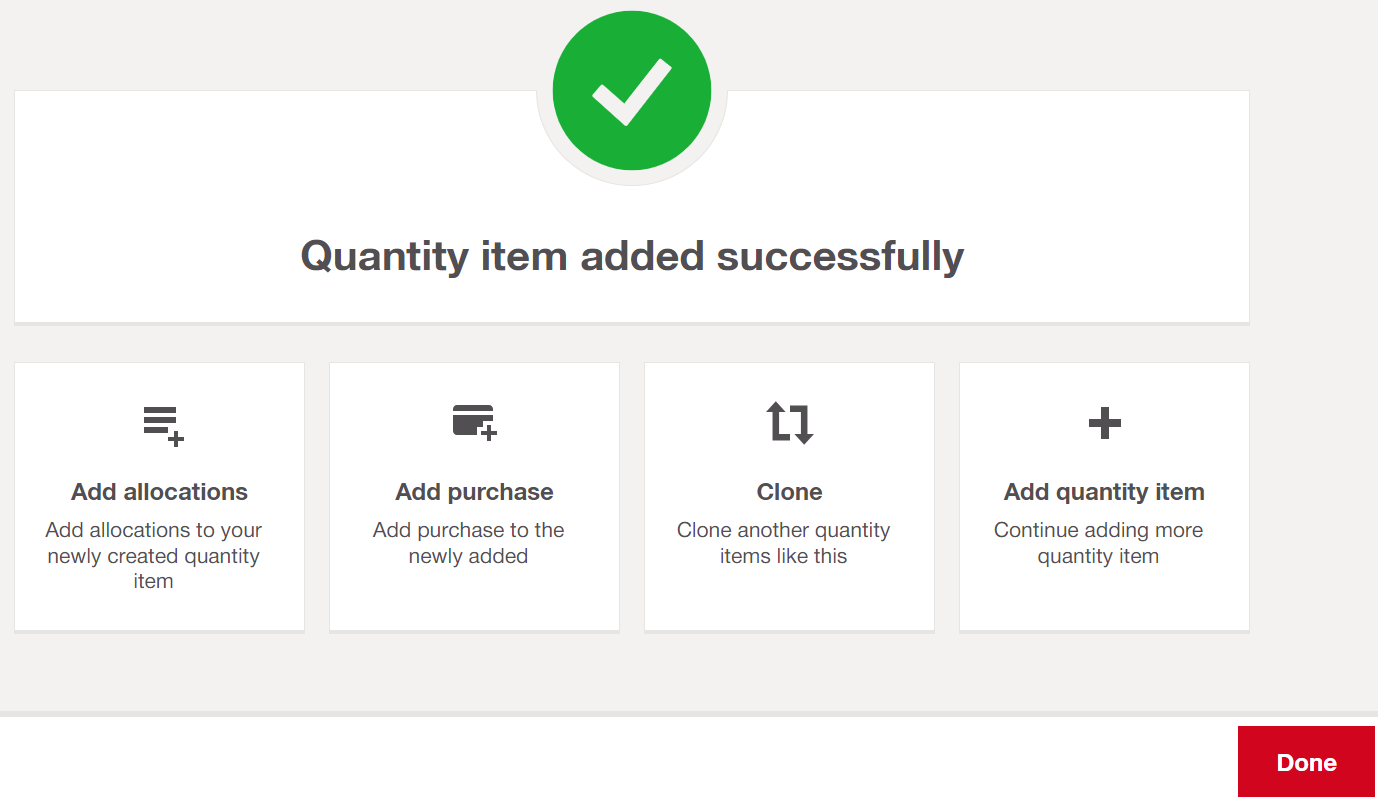Click the credit card Add purchase icon
The height and width of the screenshot is (799, 1378).
(x=474, y=422)
